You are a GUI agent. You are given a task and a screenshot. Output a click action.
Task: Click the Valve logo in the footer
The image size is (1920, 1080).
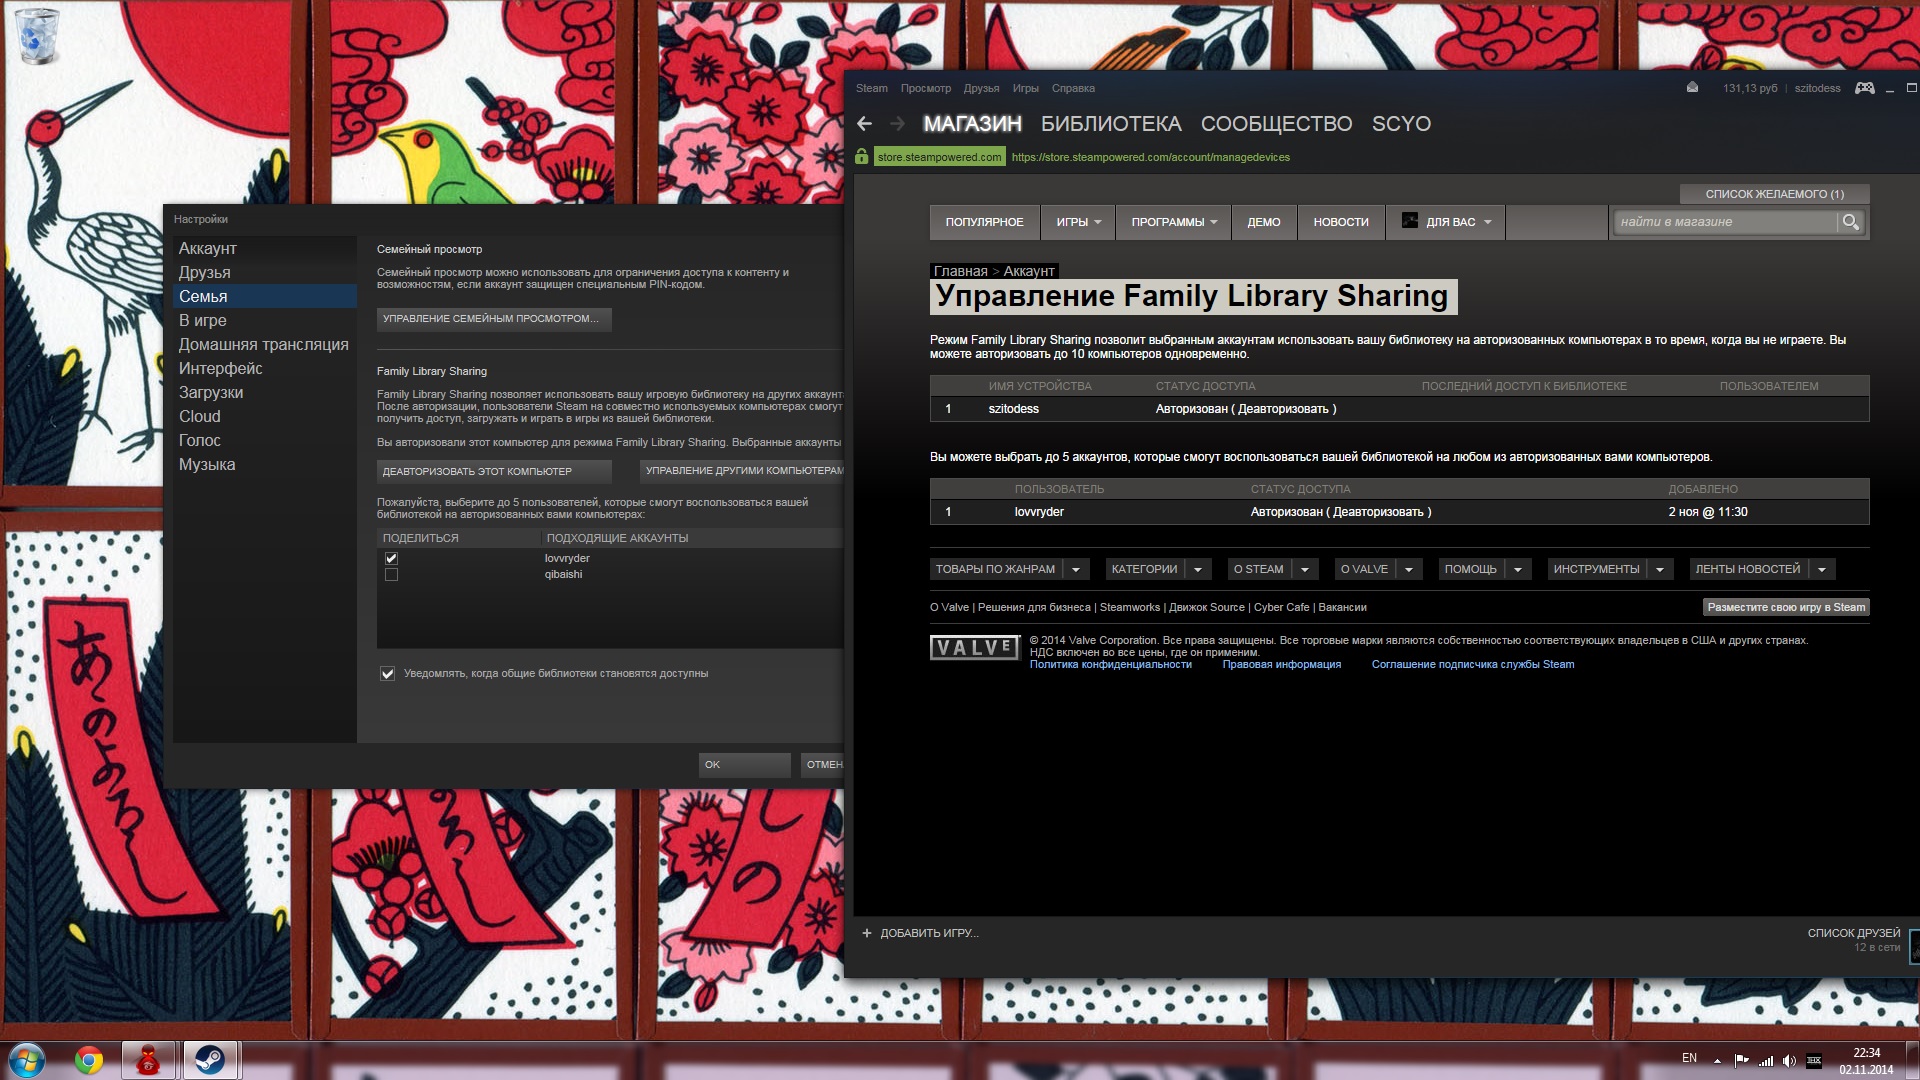[x=975, y=648]
